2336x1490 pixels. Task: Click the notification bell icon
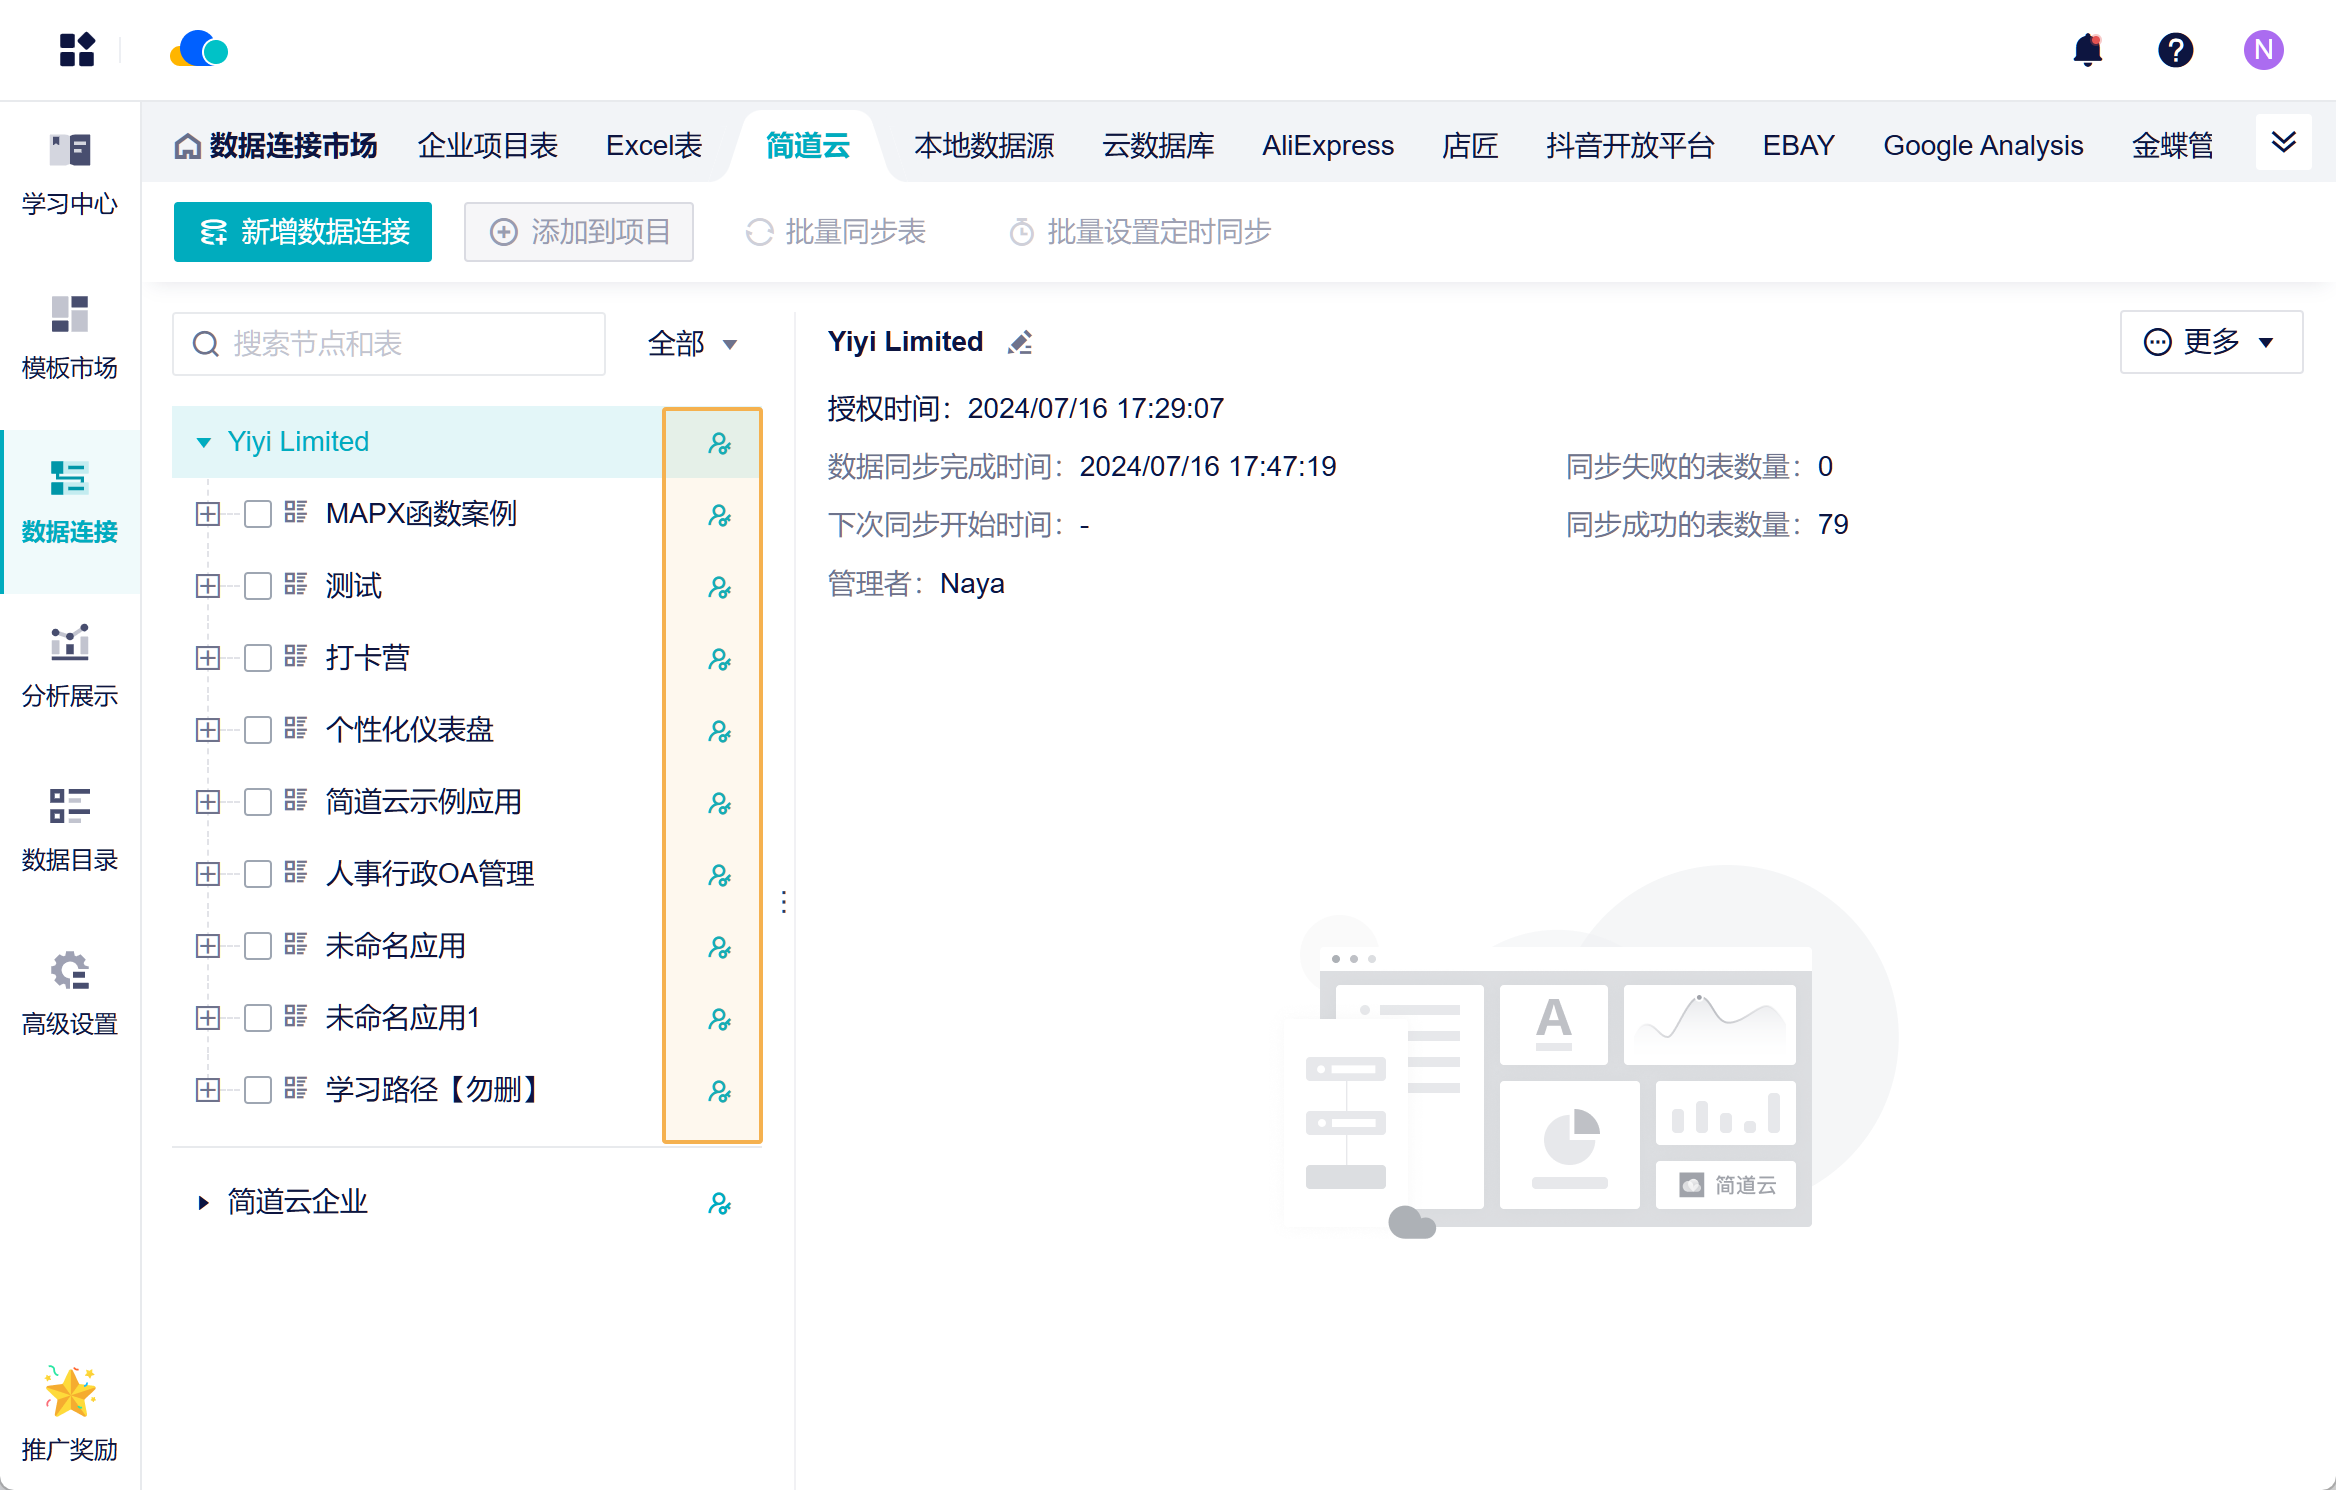point(2087,50)
